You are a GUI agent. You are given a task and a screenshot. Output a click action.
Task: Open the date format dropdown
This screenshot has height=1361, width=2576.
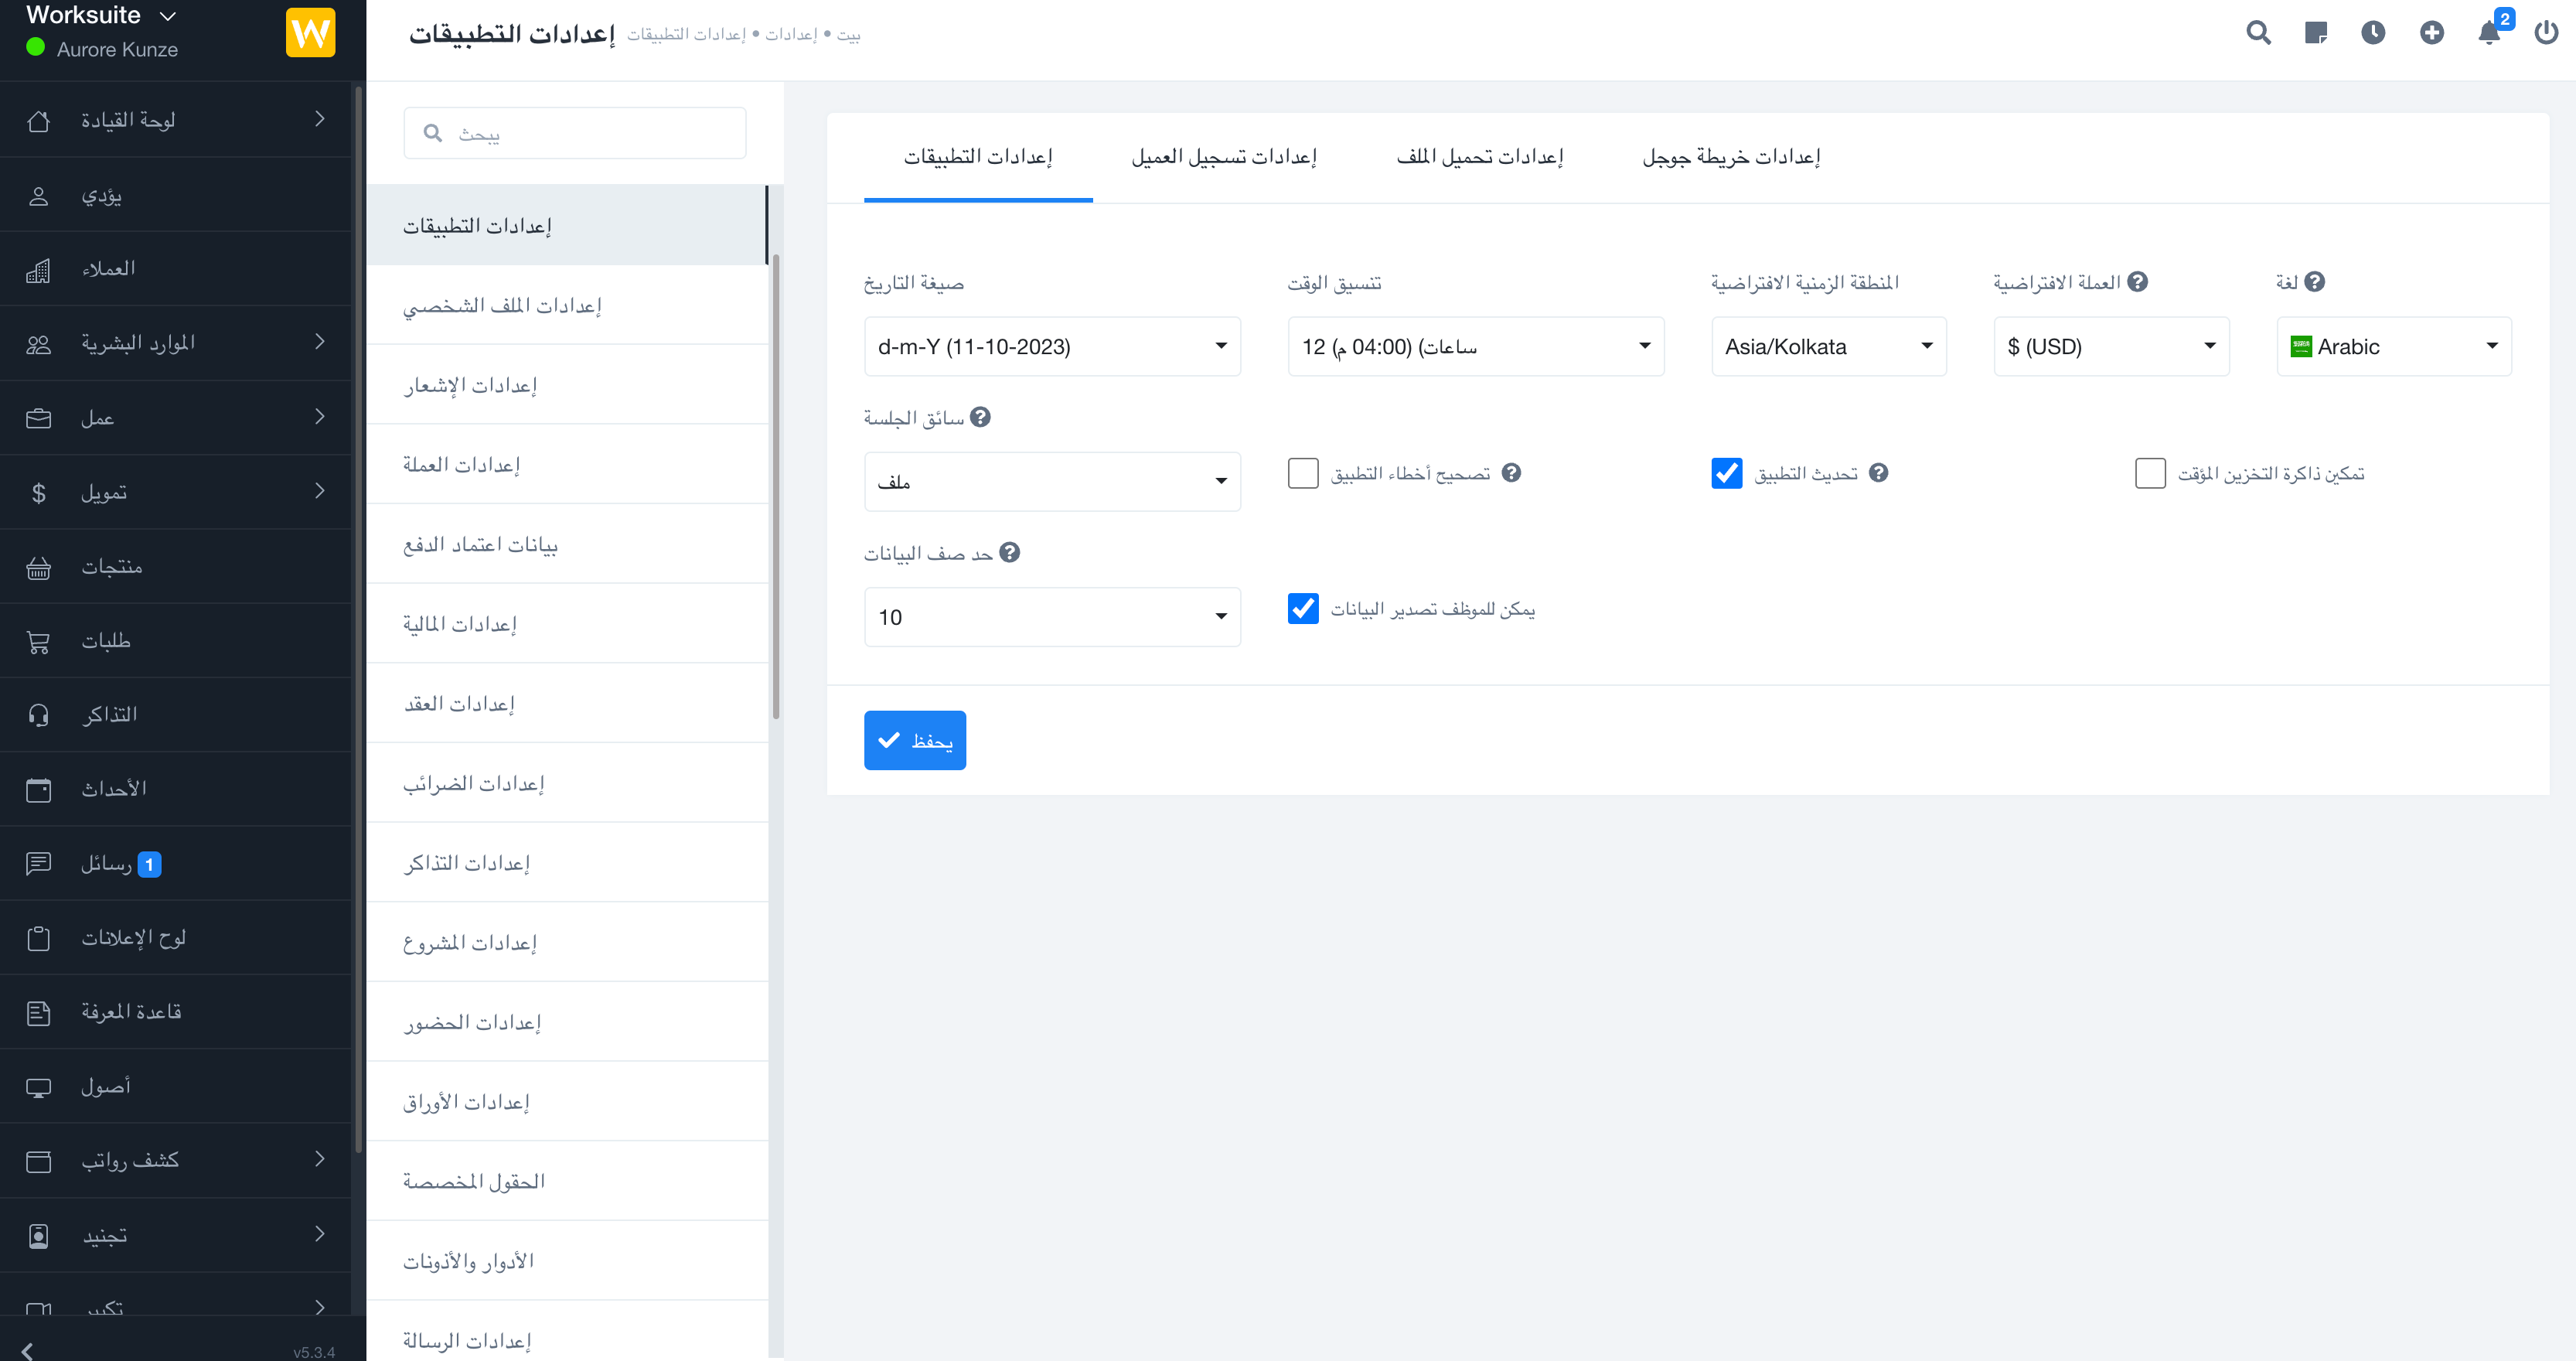[1052, 346]
